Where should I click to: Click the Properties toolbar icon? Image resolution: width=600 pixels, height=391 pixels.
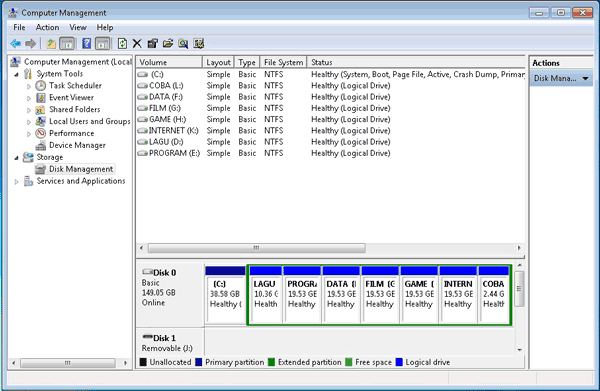152,44
